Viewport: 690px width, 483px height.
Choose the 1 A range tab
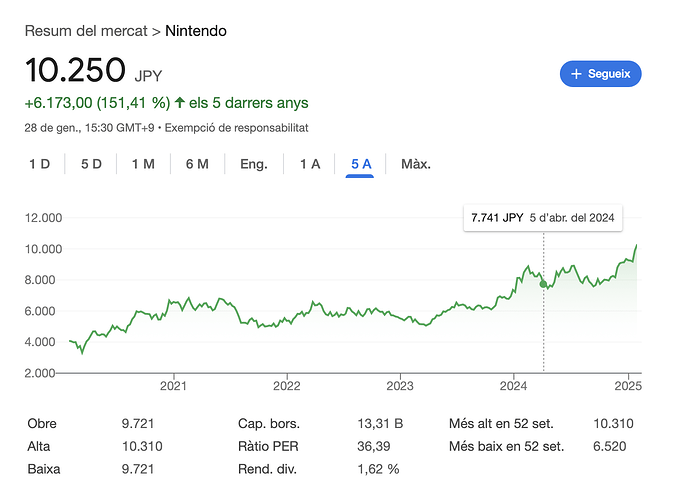[x=310, y=164]
